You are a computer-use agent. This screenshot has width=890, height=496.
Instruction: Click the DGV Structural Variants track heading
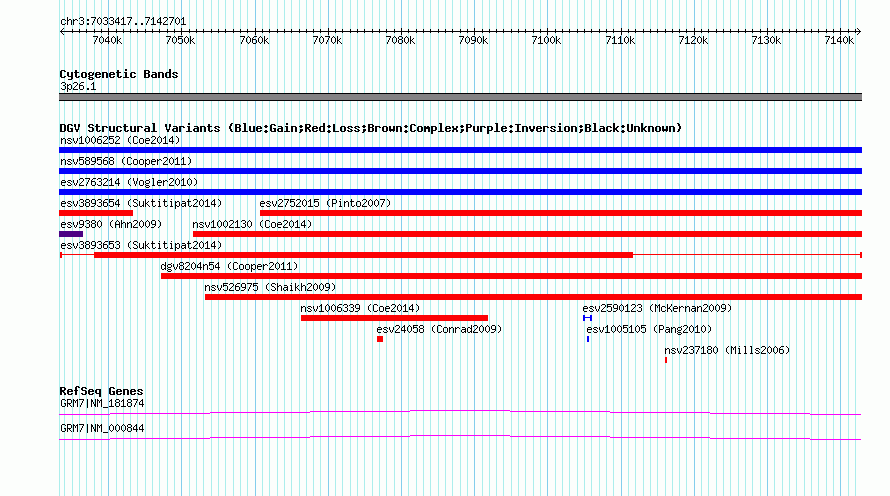point(371,128)
